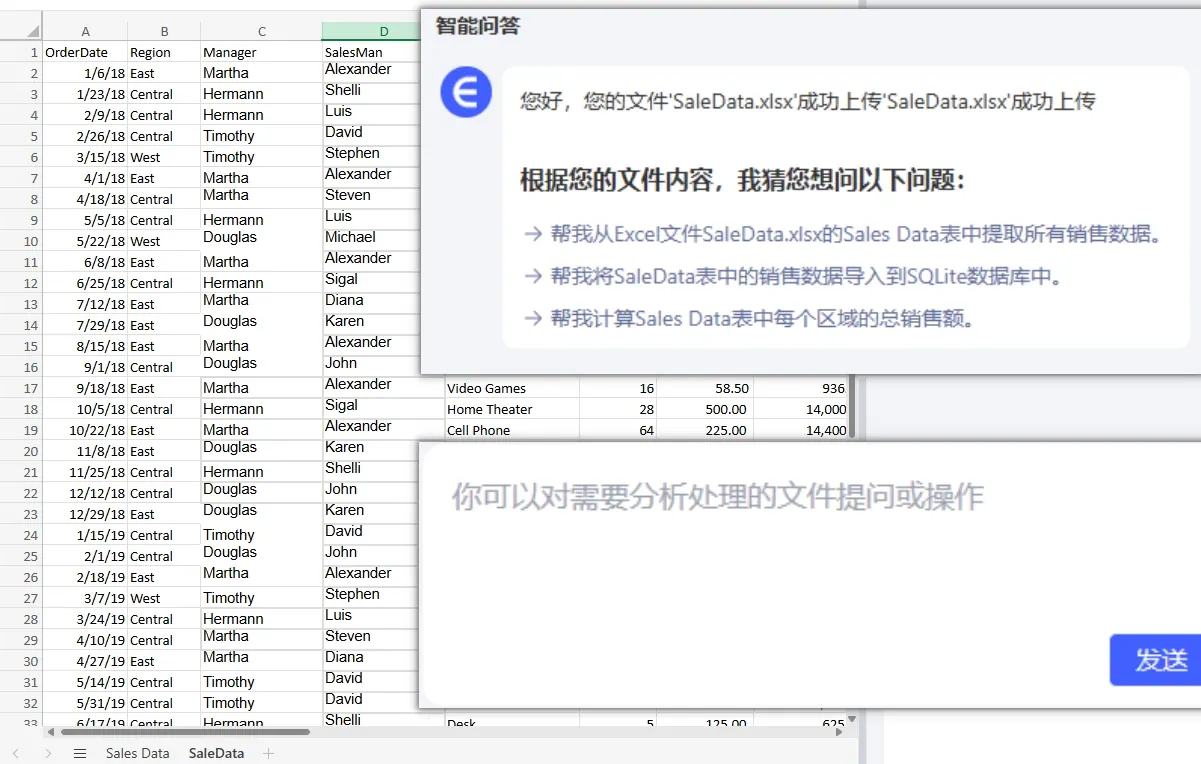
Task: Click the Timothy cell in row 5
Action: coord(261,136)
